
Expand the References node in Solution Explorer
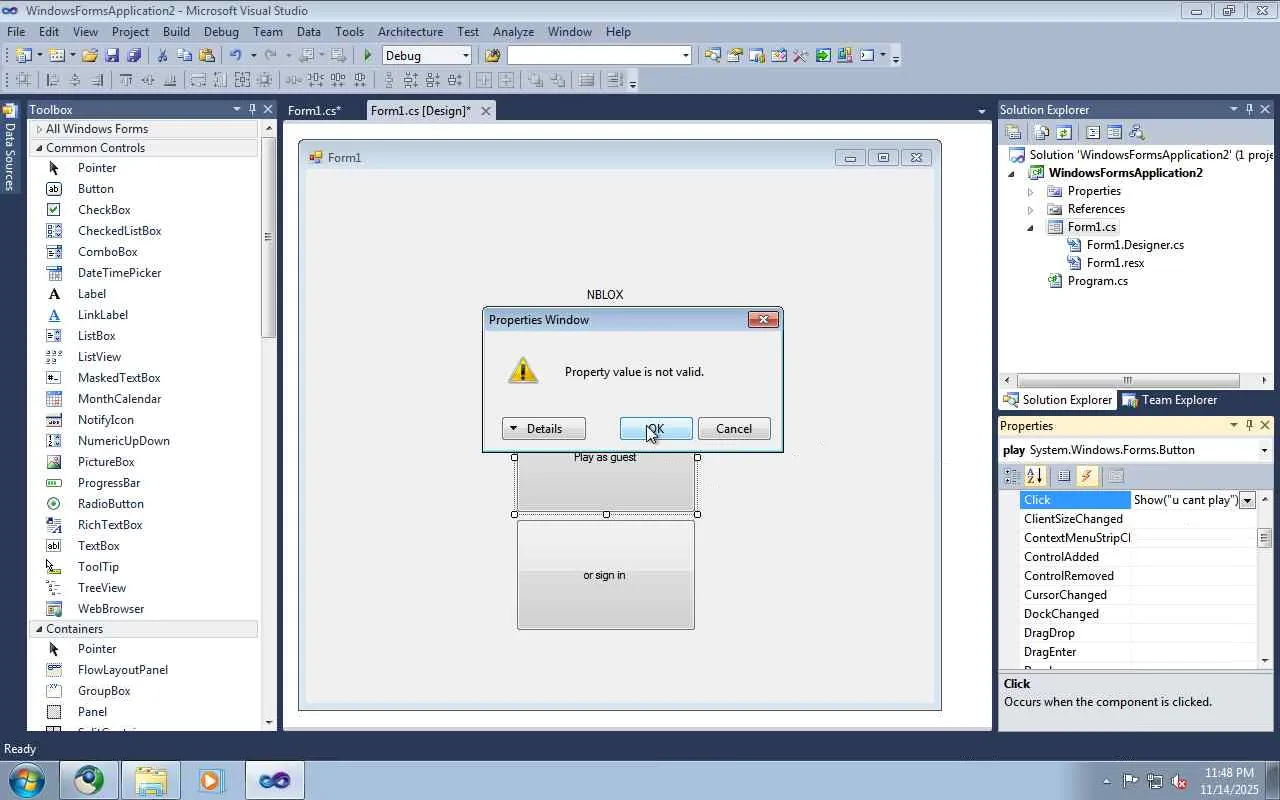tap(1030, 209)
